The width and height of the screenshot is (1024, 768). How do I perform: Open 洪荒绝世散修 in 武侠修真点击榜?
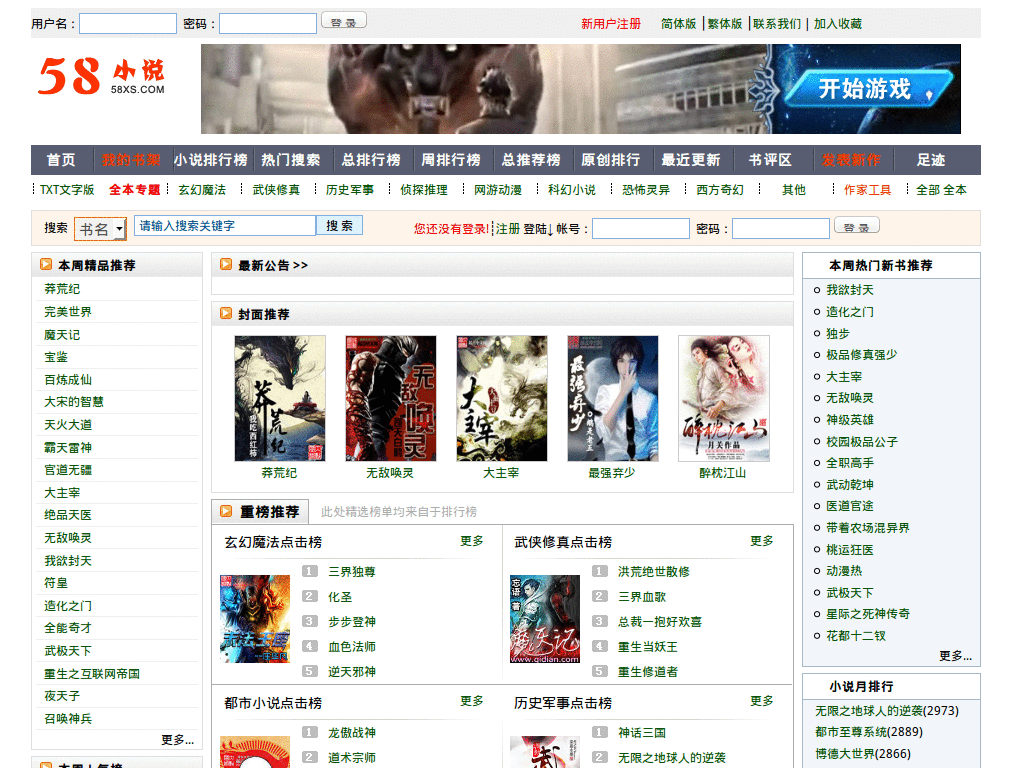pos(654,572)
